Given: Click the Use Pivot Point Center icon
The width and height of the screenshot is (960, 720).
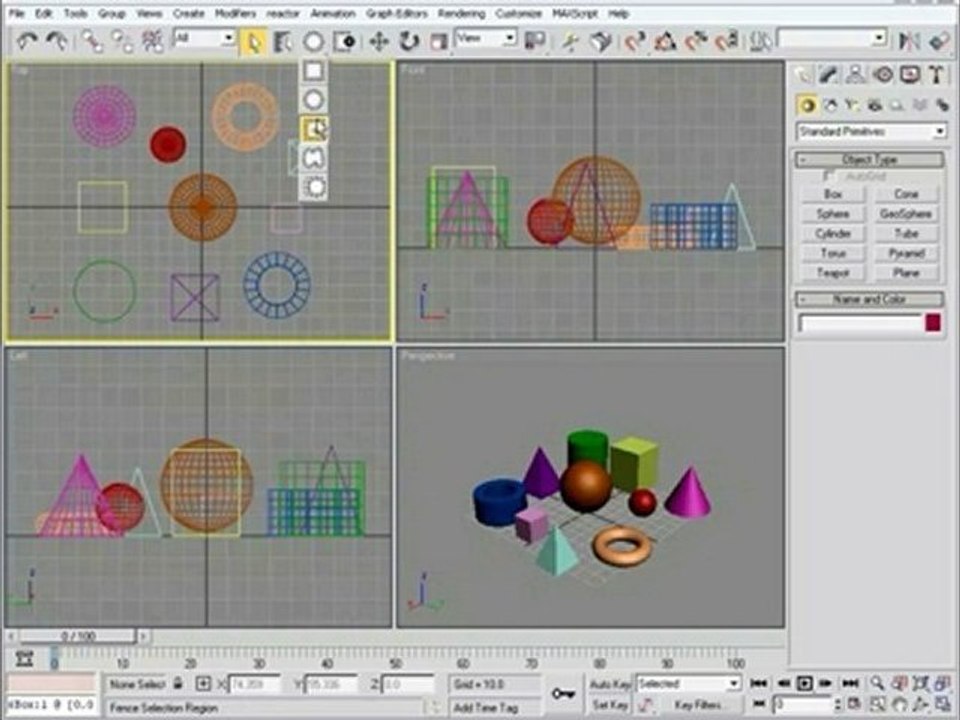Looking at the screenshot, I should [x=535, y=40].
